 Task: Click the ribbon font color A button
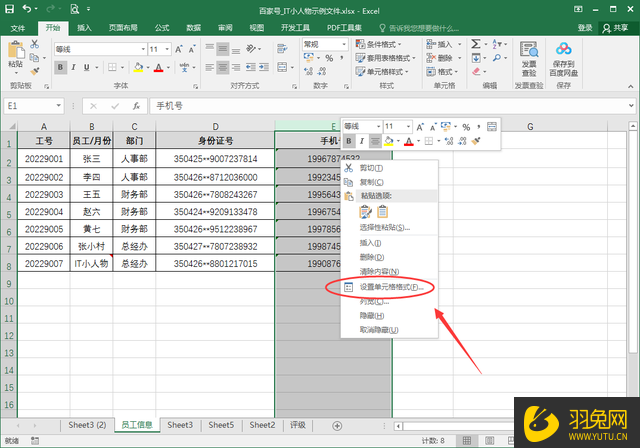click(x=159, y=67)
